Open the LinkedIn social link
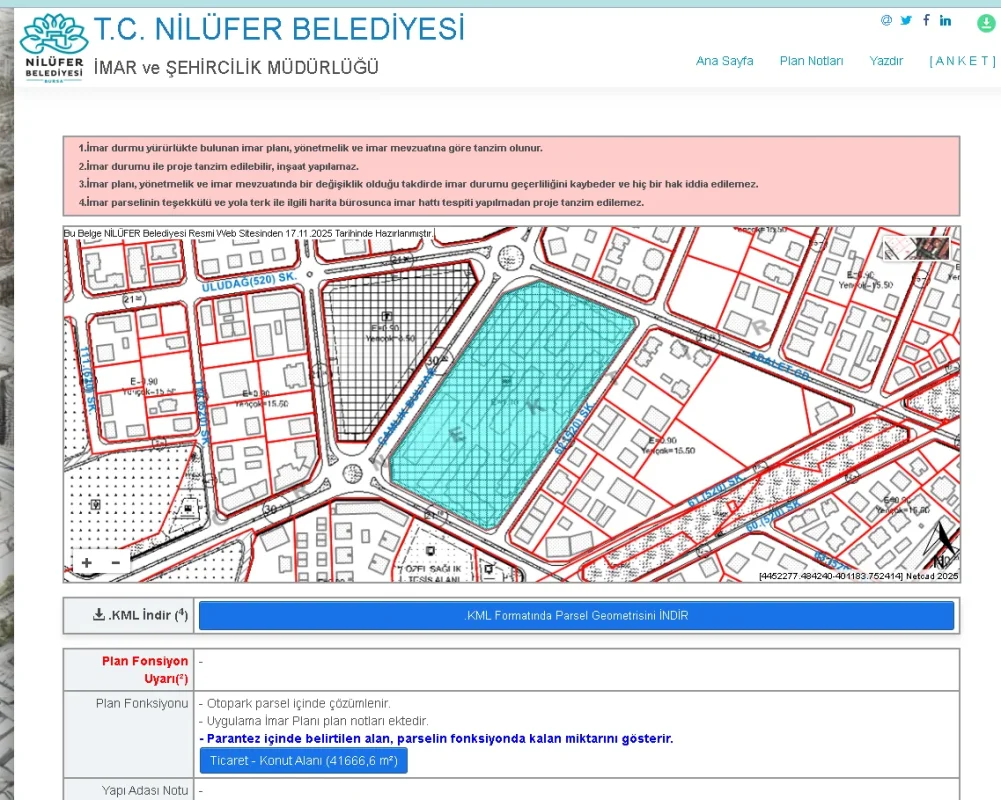 (x=945, y=20)
